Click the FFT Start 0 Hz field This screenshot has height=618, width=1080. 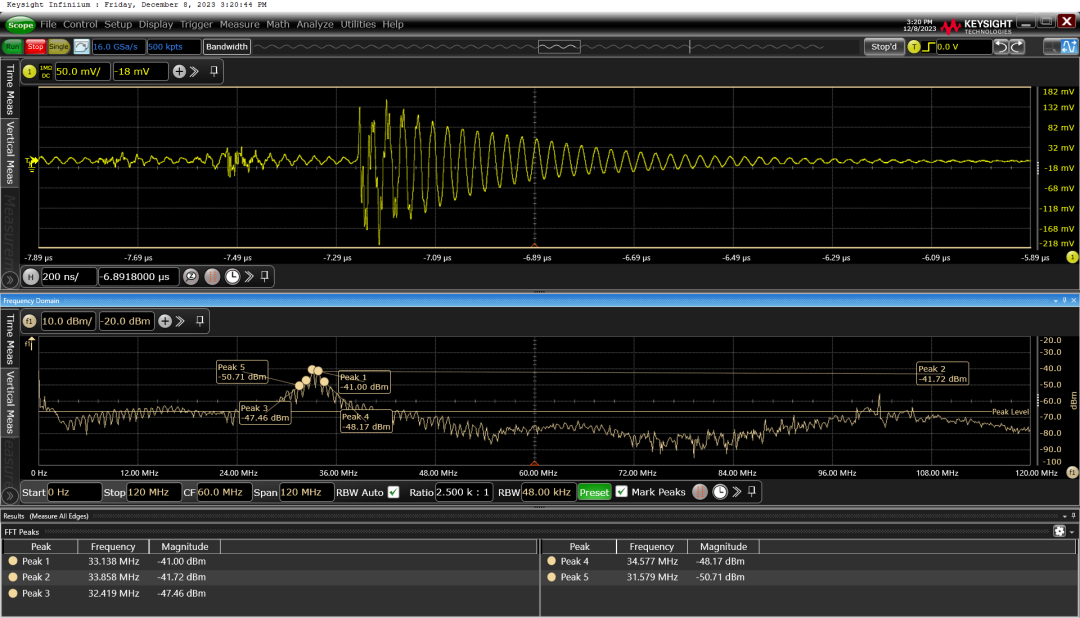point(74,493)
